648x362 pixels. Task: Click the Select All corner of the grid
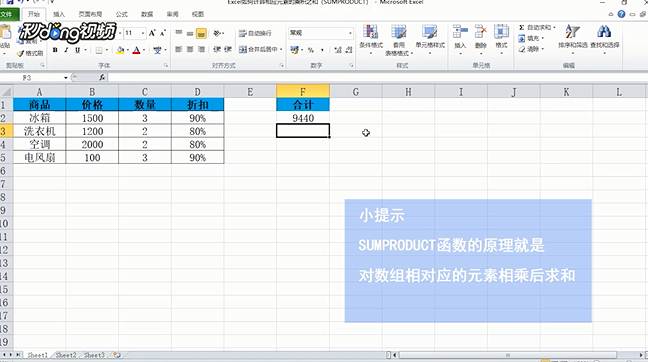[x=6, y=91]
